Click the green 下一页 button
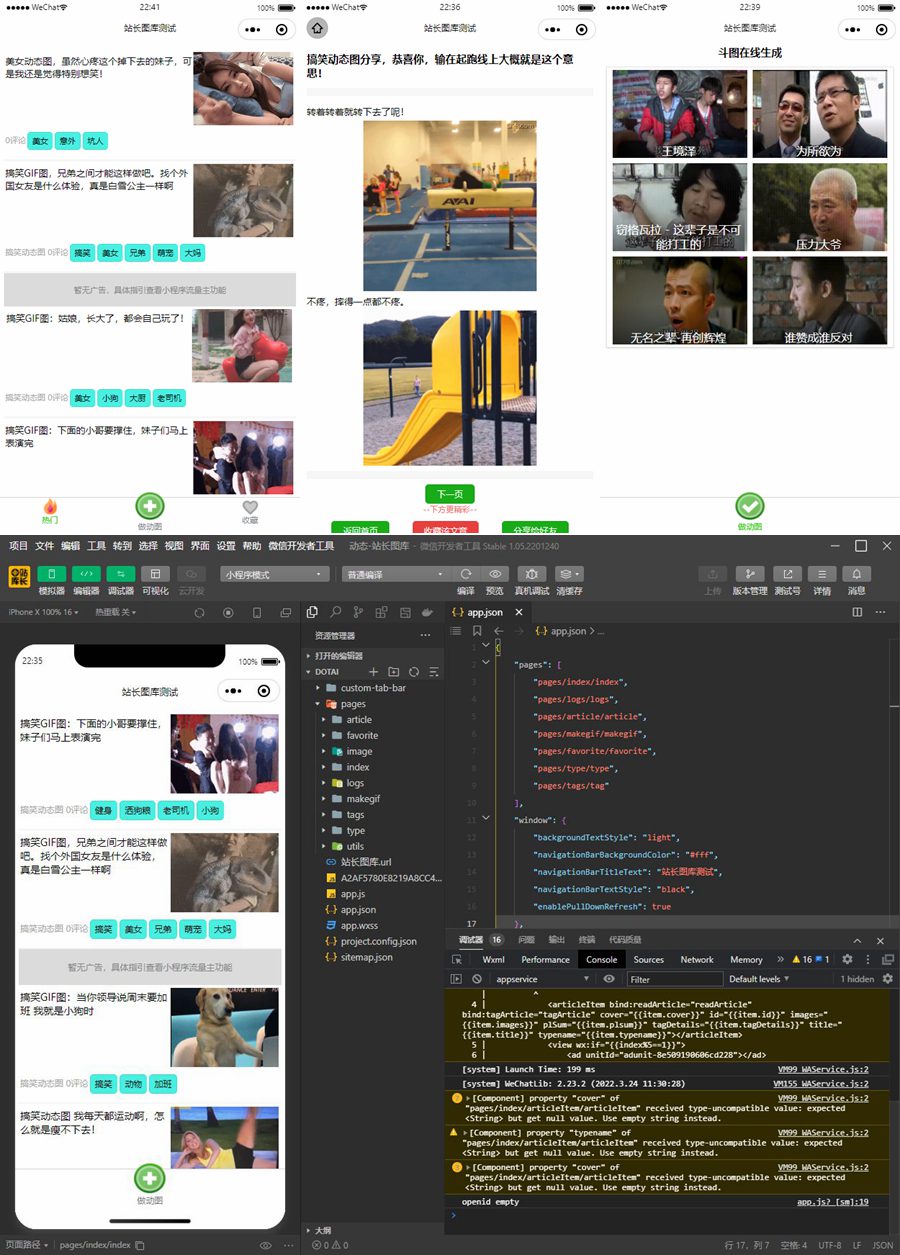Image resolution: width=900 pixels, height=1255 pixels. 449,494
